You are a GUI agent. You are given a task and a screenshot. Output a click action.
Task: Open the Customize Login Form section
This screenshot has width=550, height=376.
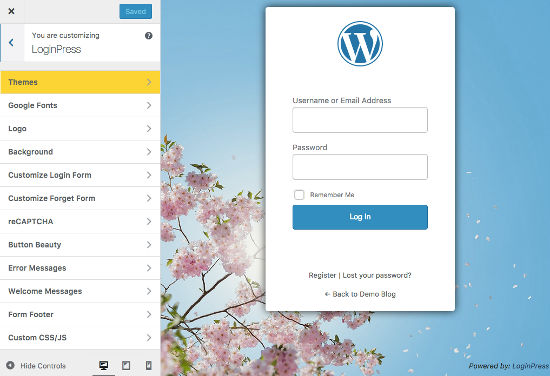point(80,175)
